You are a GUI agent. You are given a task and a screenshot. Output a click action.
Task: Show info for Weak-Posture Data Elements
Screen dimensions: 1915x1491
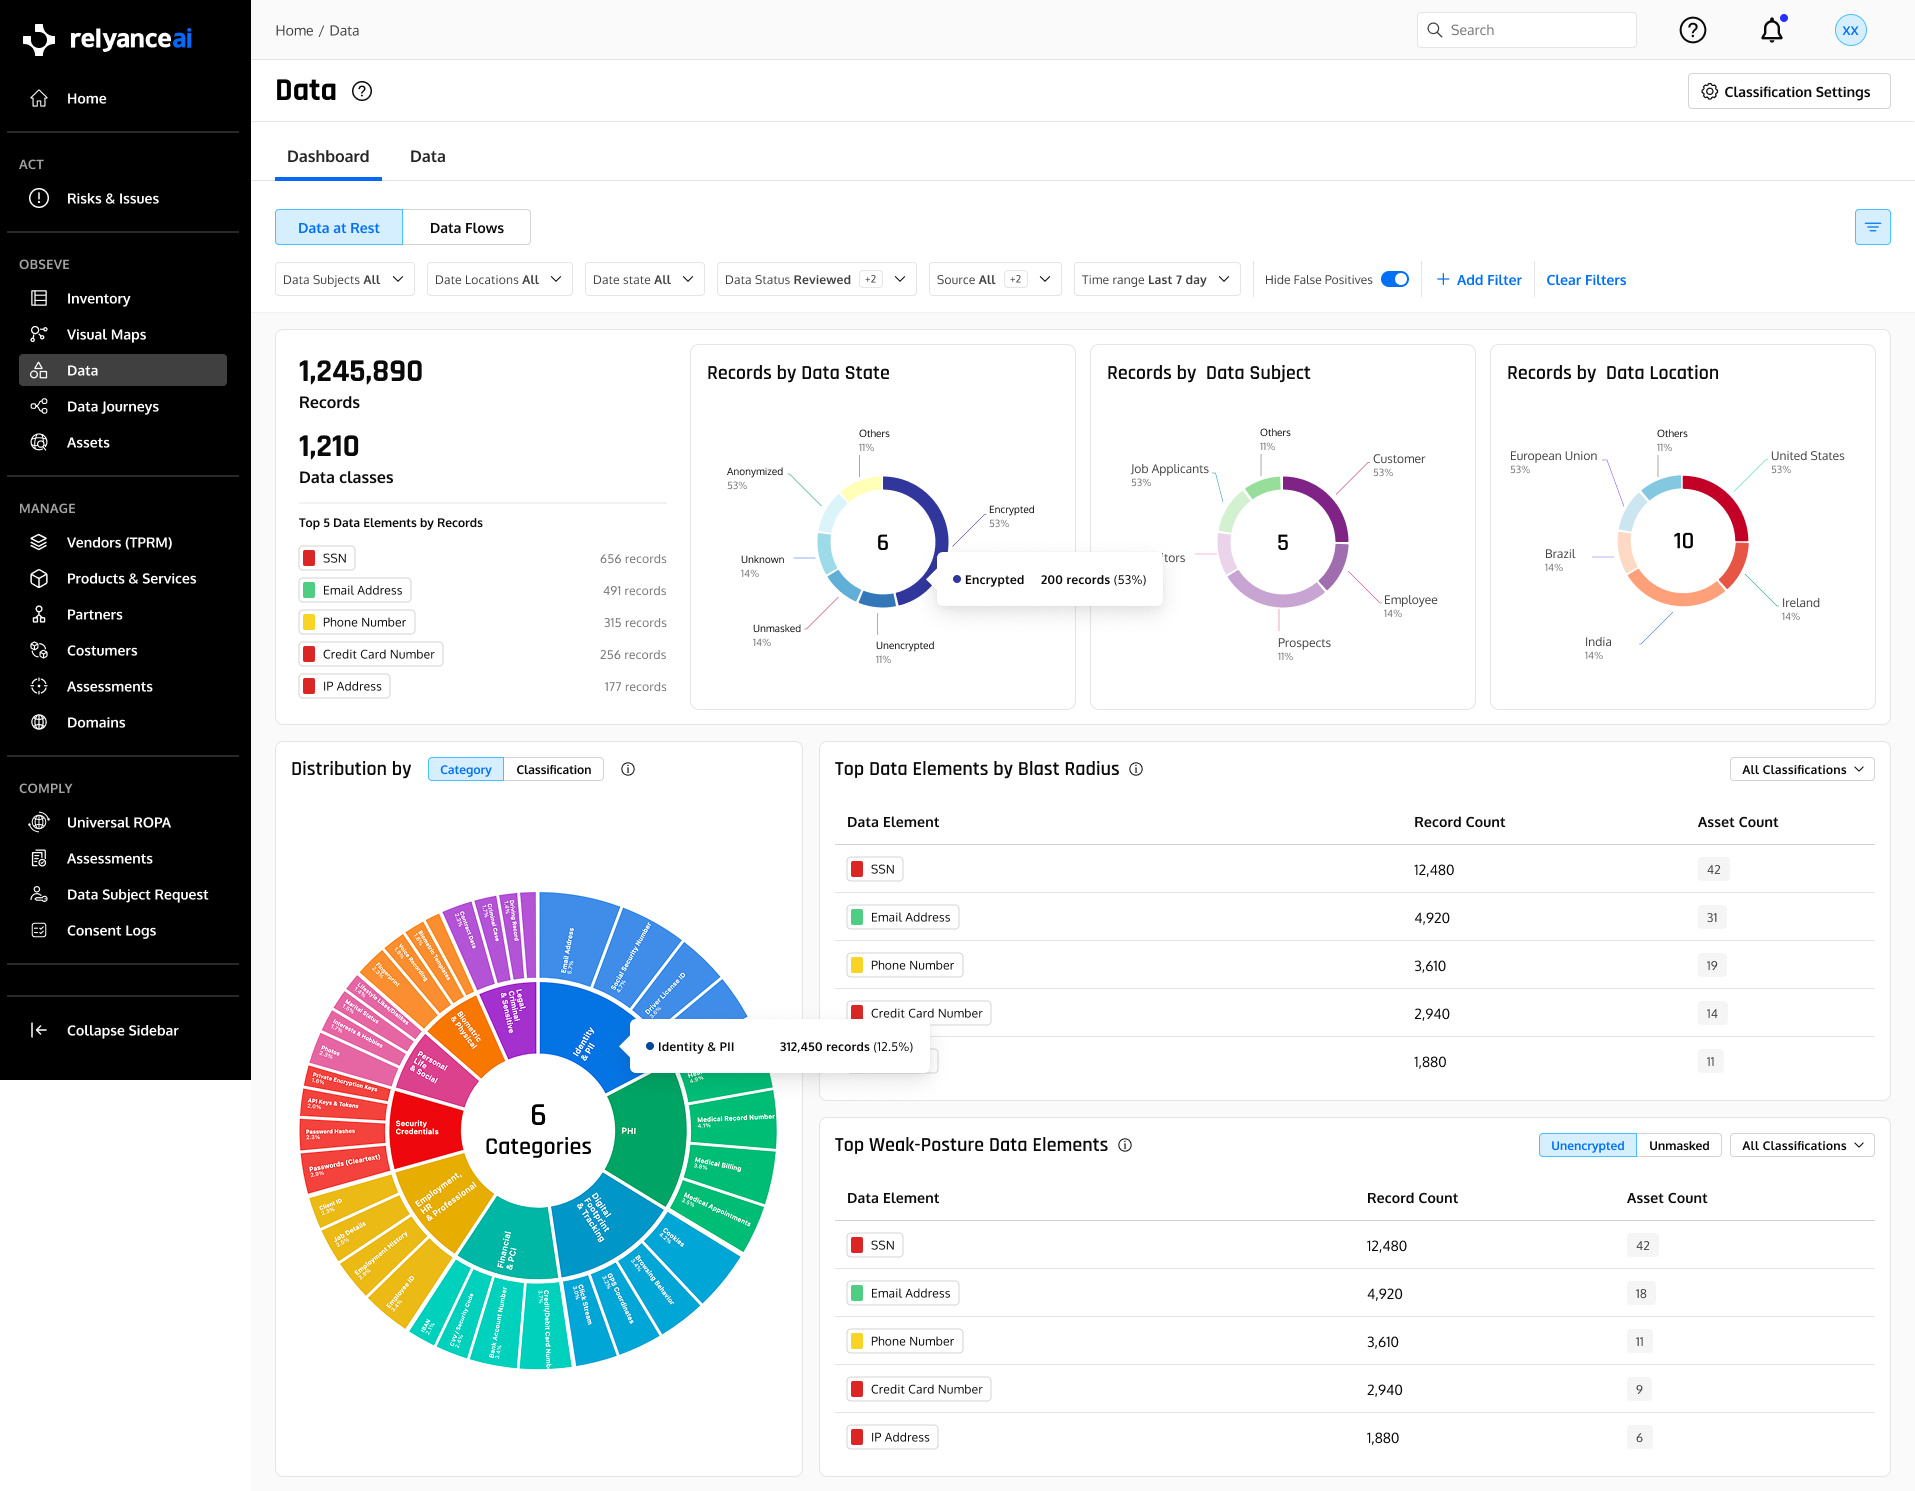coord(1125,1145)
